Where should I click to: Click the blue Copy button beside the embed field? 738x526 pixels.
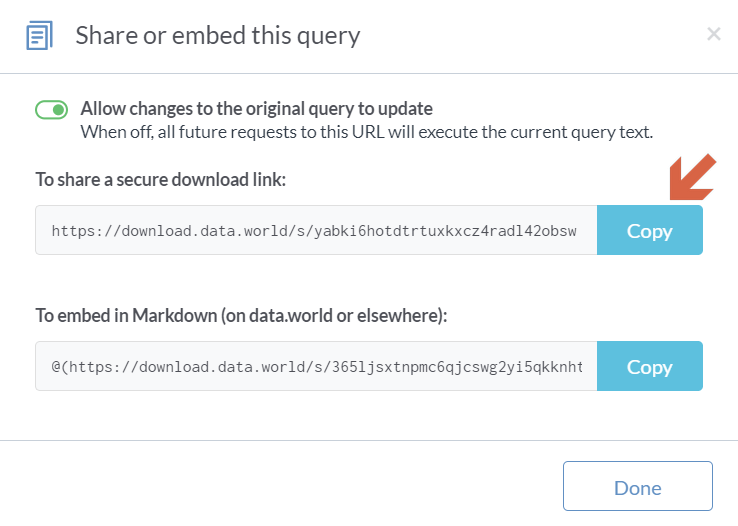tap(649, 367)
